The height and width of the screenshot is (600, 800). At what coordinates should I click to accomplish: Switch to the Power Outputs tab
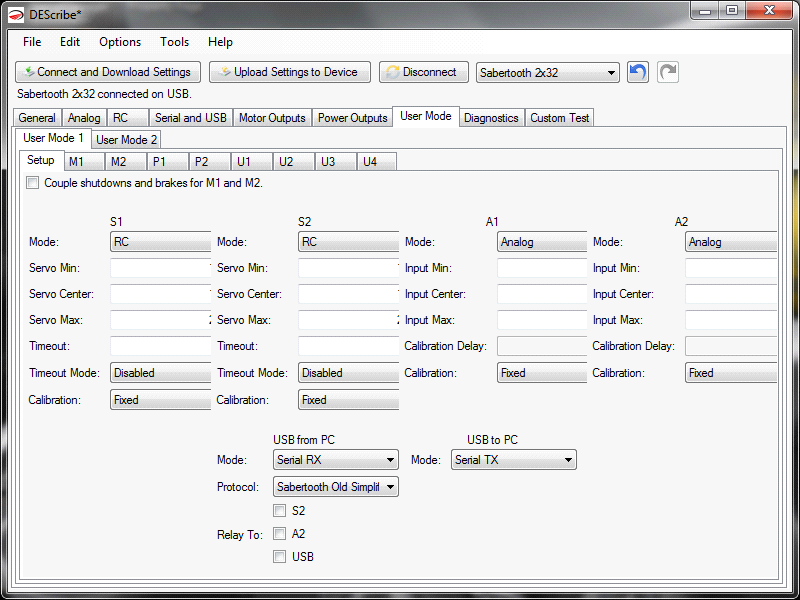click(353, 118)
